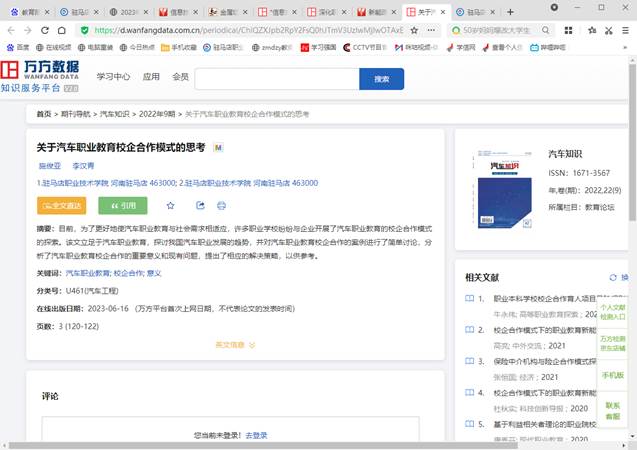
Task: Open 期刊导航 in the breadcrumb
Action: (x=76, y=114)
